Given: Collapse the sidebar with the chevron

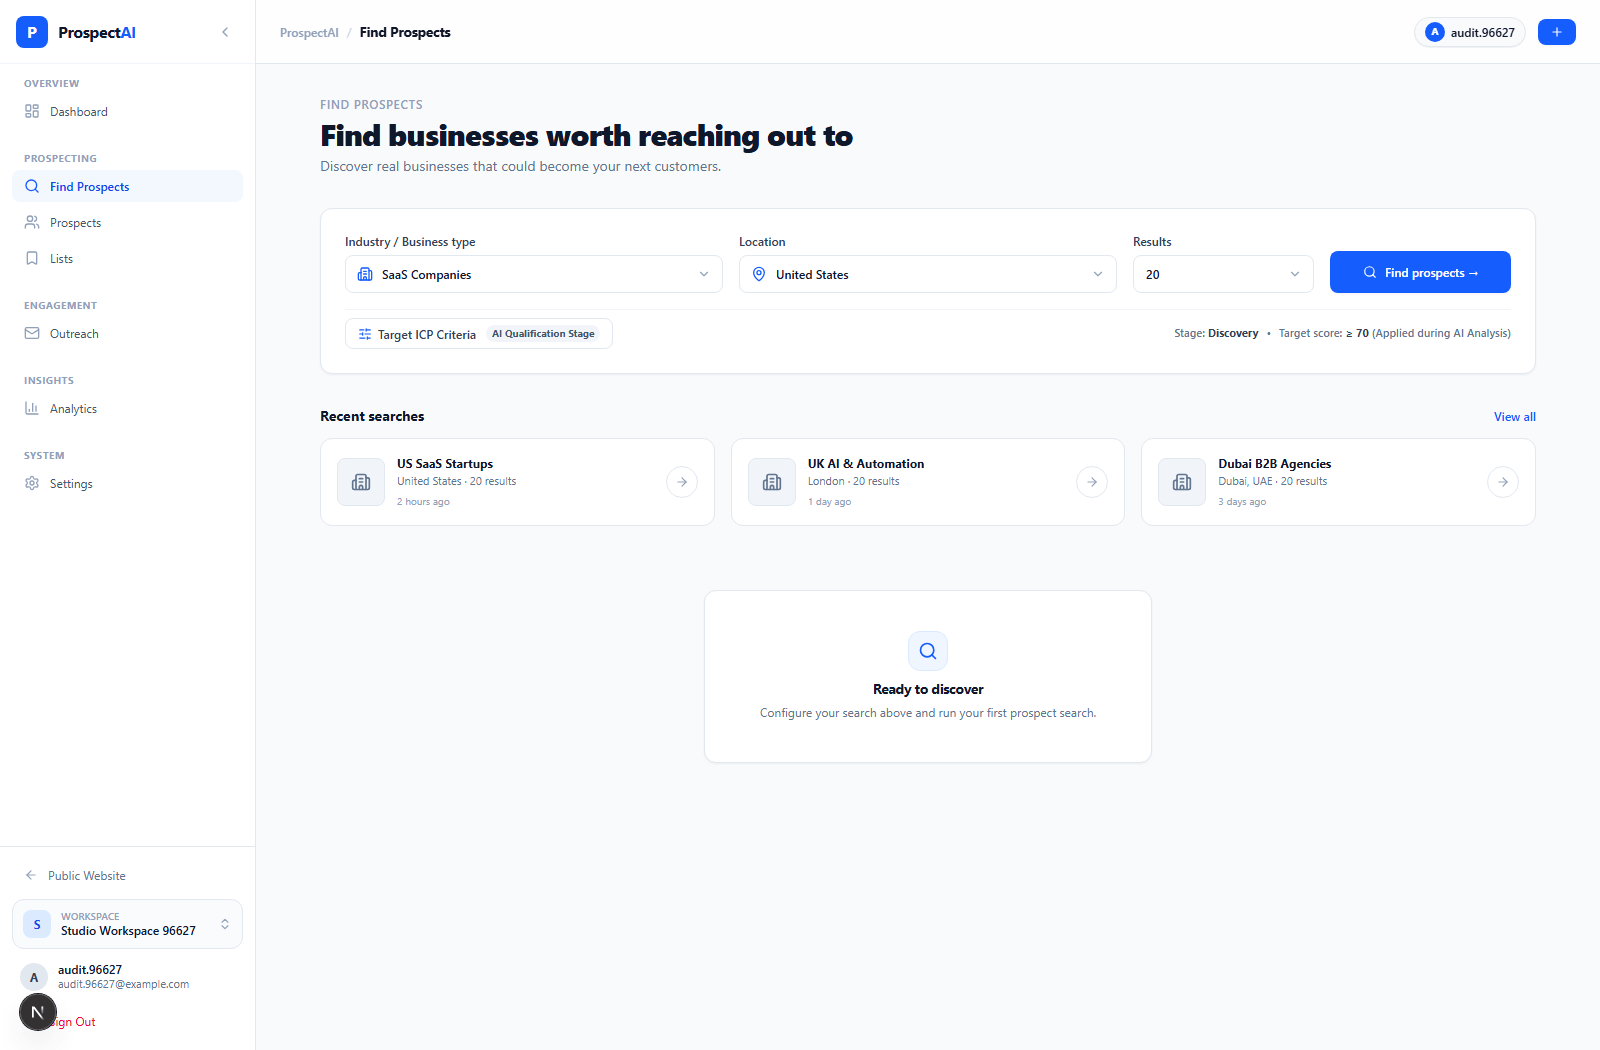Looking at the screenshot, I should pyautogui.click(x=225, y=32).
